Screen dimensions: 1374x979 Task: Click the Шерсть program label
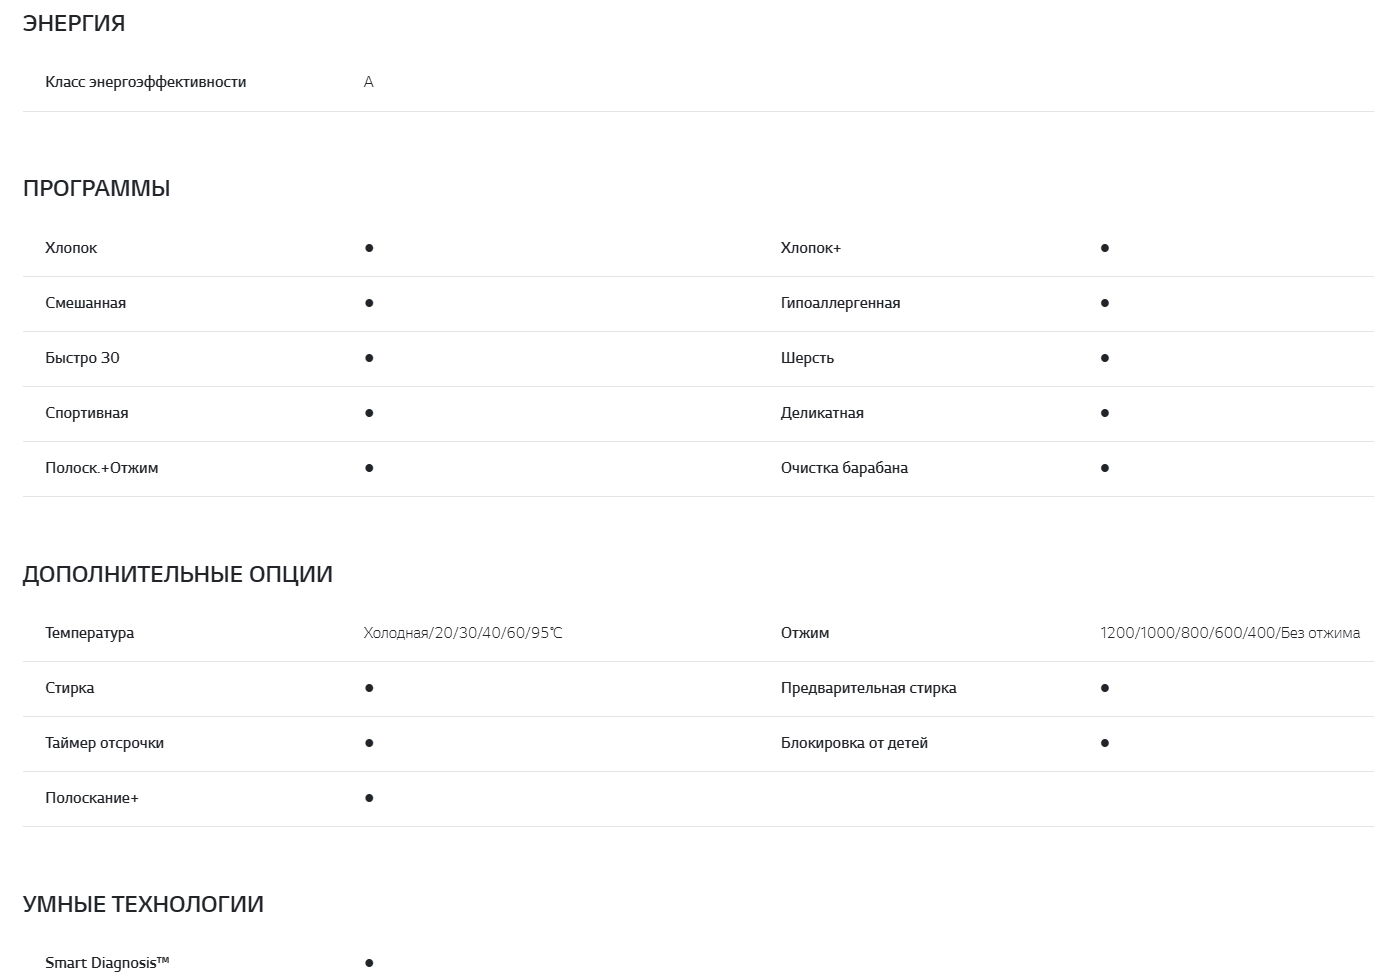point(807,358)
